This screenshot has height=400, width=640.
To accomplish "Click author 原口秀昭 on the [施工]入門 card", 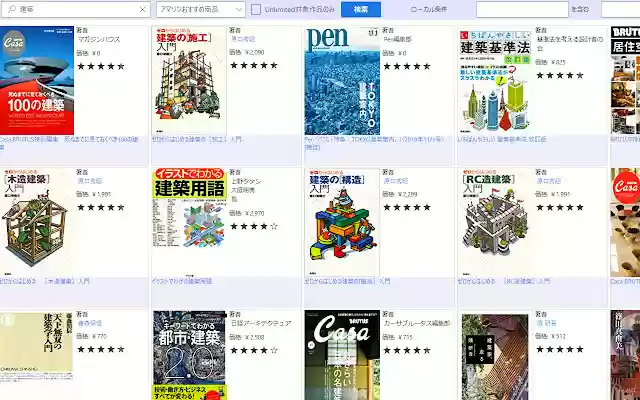I will click(x=243, y=39).
